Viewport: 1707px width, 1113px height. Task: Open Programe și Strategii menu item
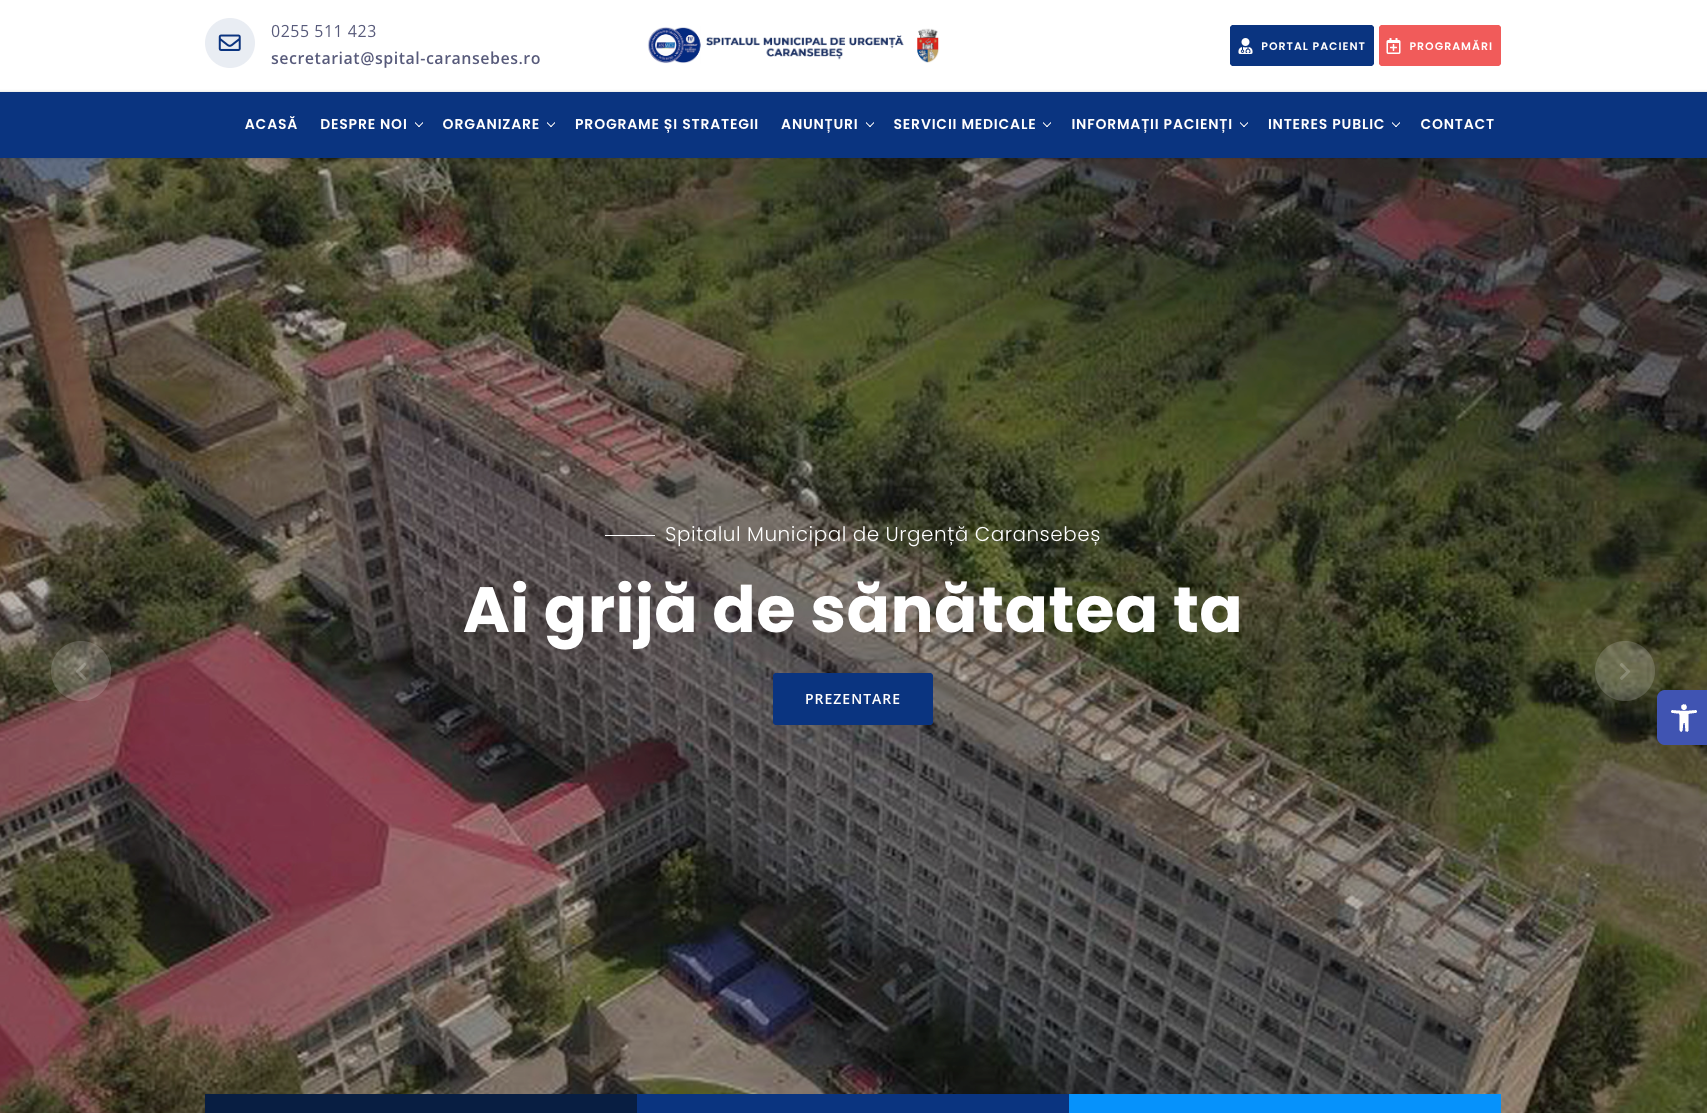(x=667, y=124)
